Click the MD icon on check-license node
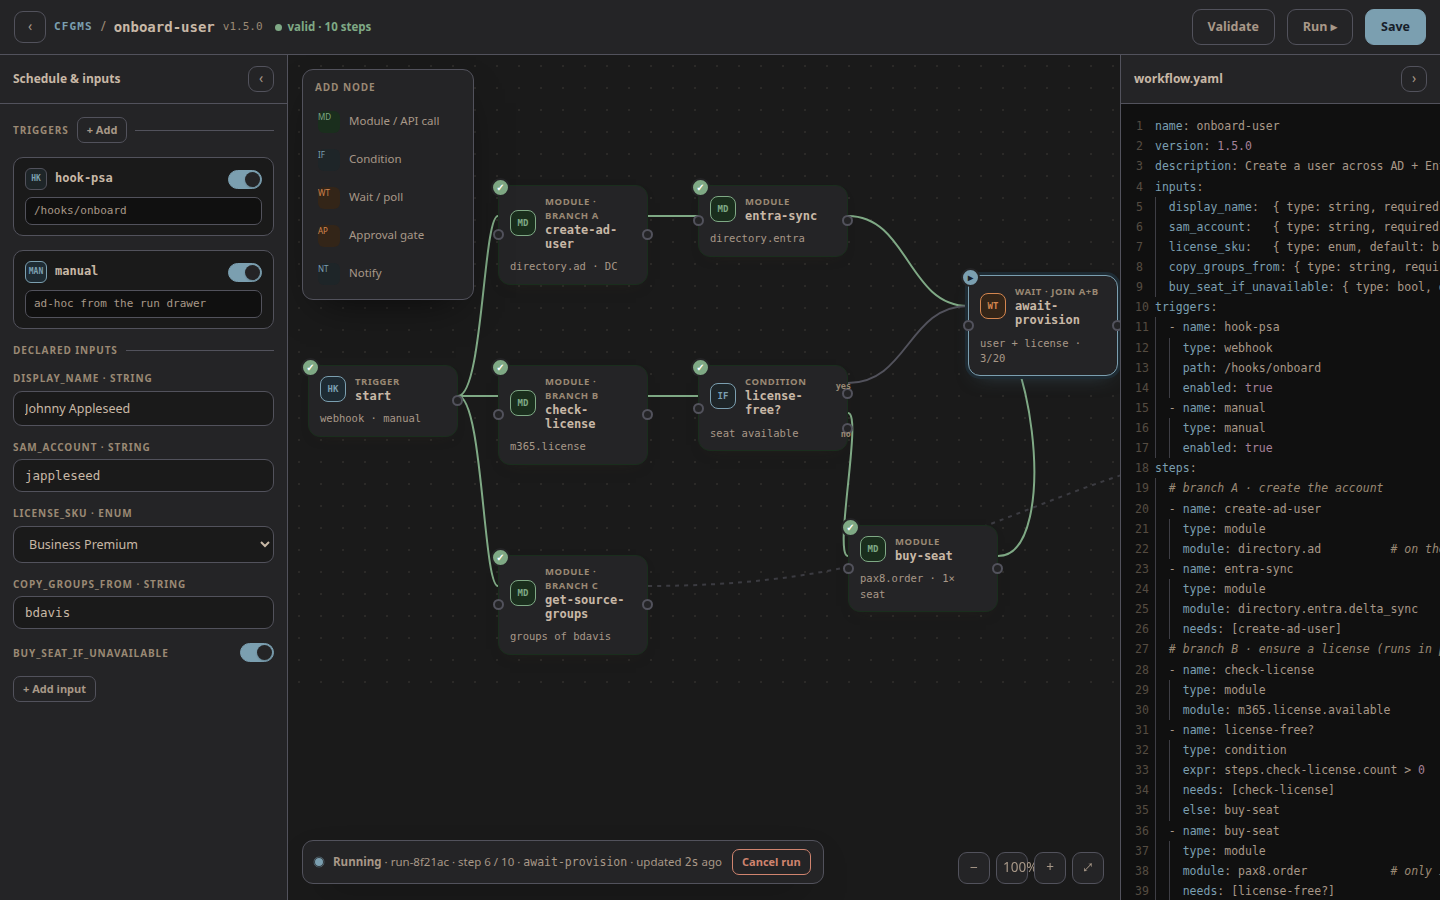 (x=523, y=403)
